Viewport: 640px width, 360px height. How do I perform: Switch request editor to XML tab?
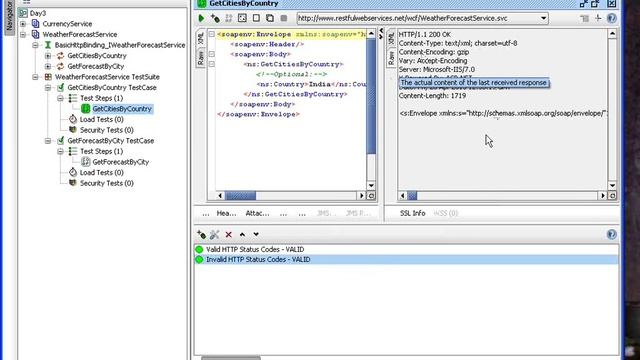click(201, 39)
